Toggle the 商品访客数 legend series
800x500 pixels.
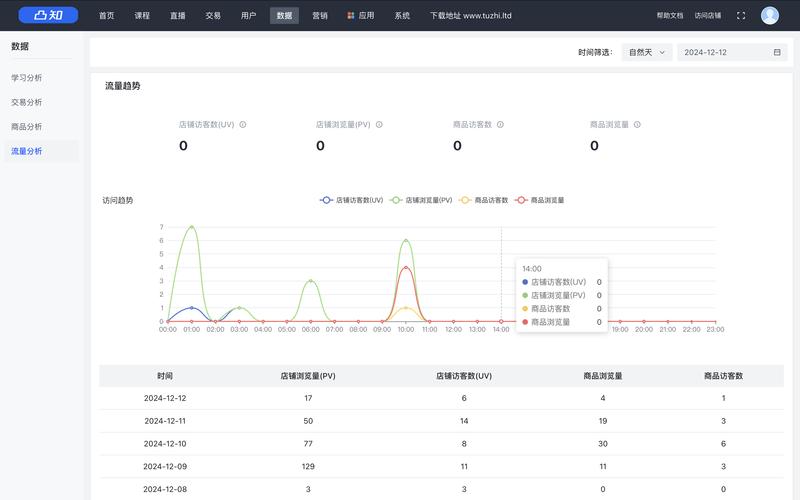coord(484,200)
